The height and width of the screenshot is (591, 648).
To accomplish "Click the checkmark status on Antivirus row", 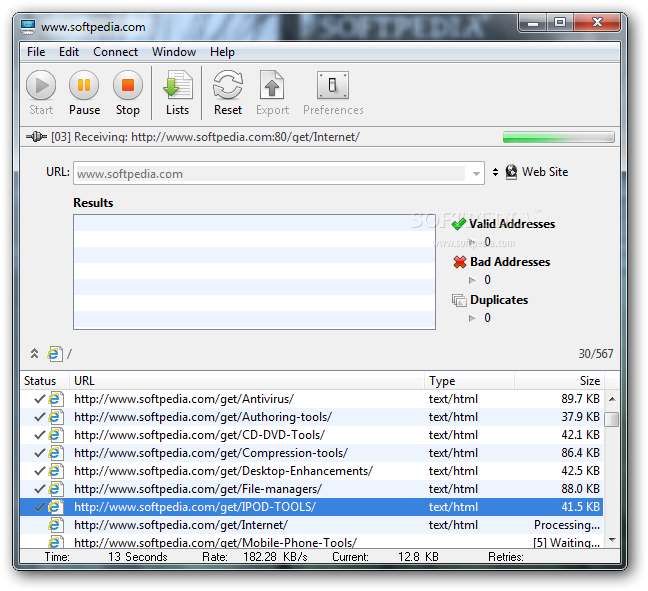I will 40,399.
